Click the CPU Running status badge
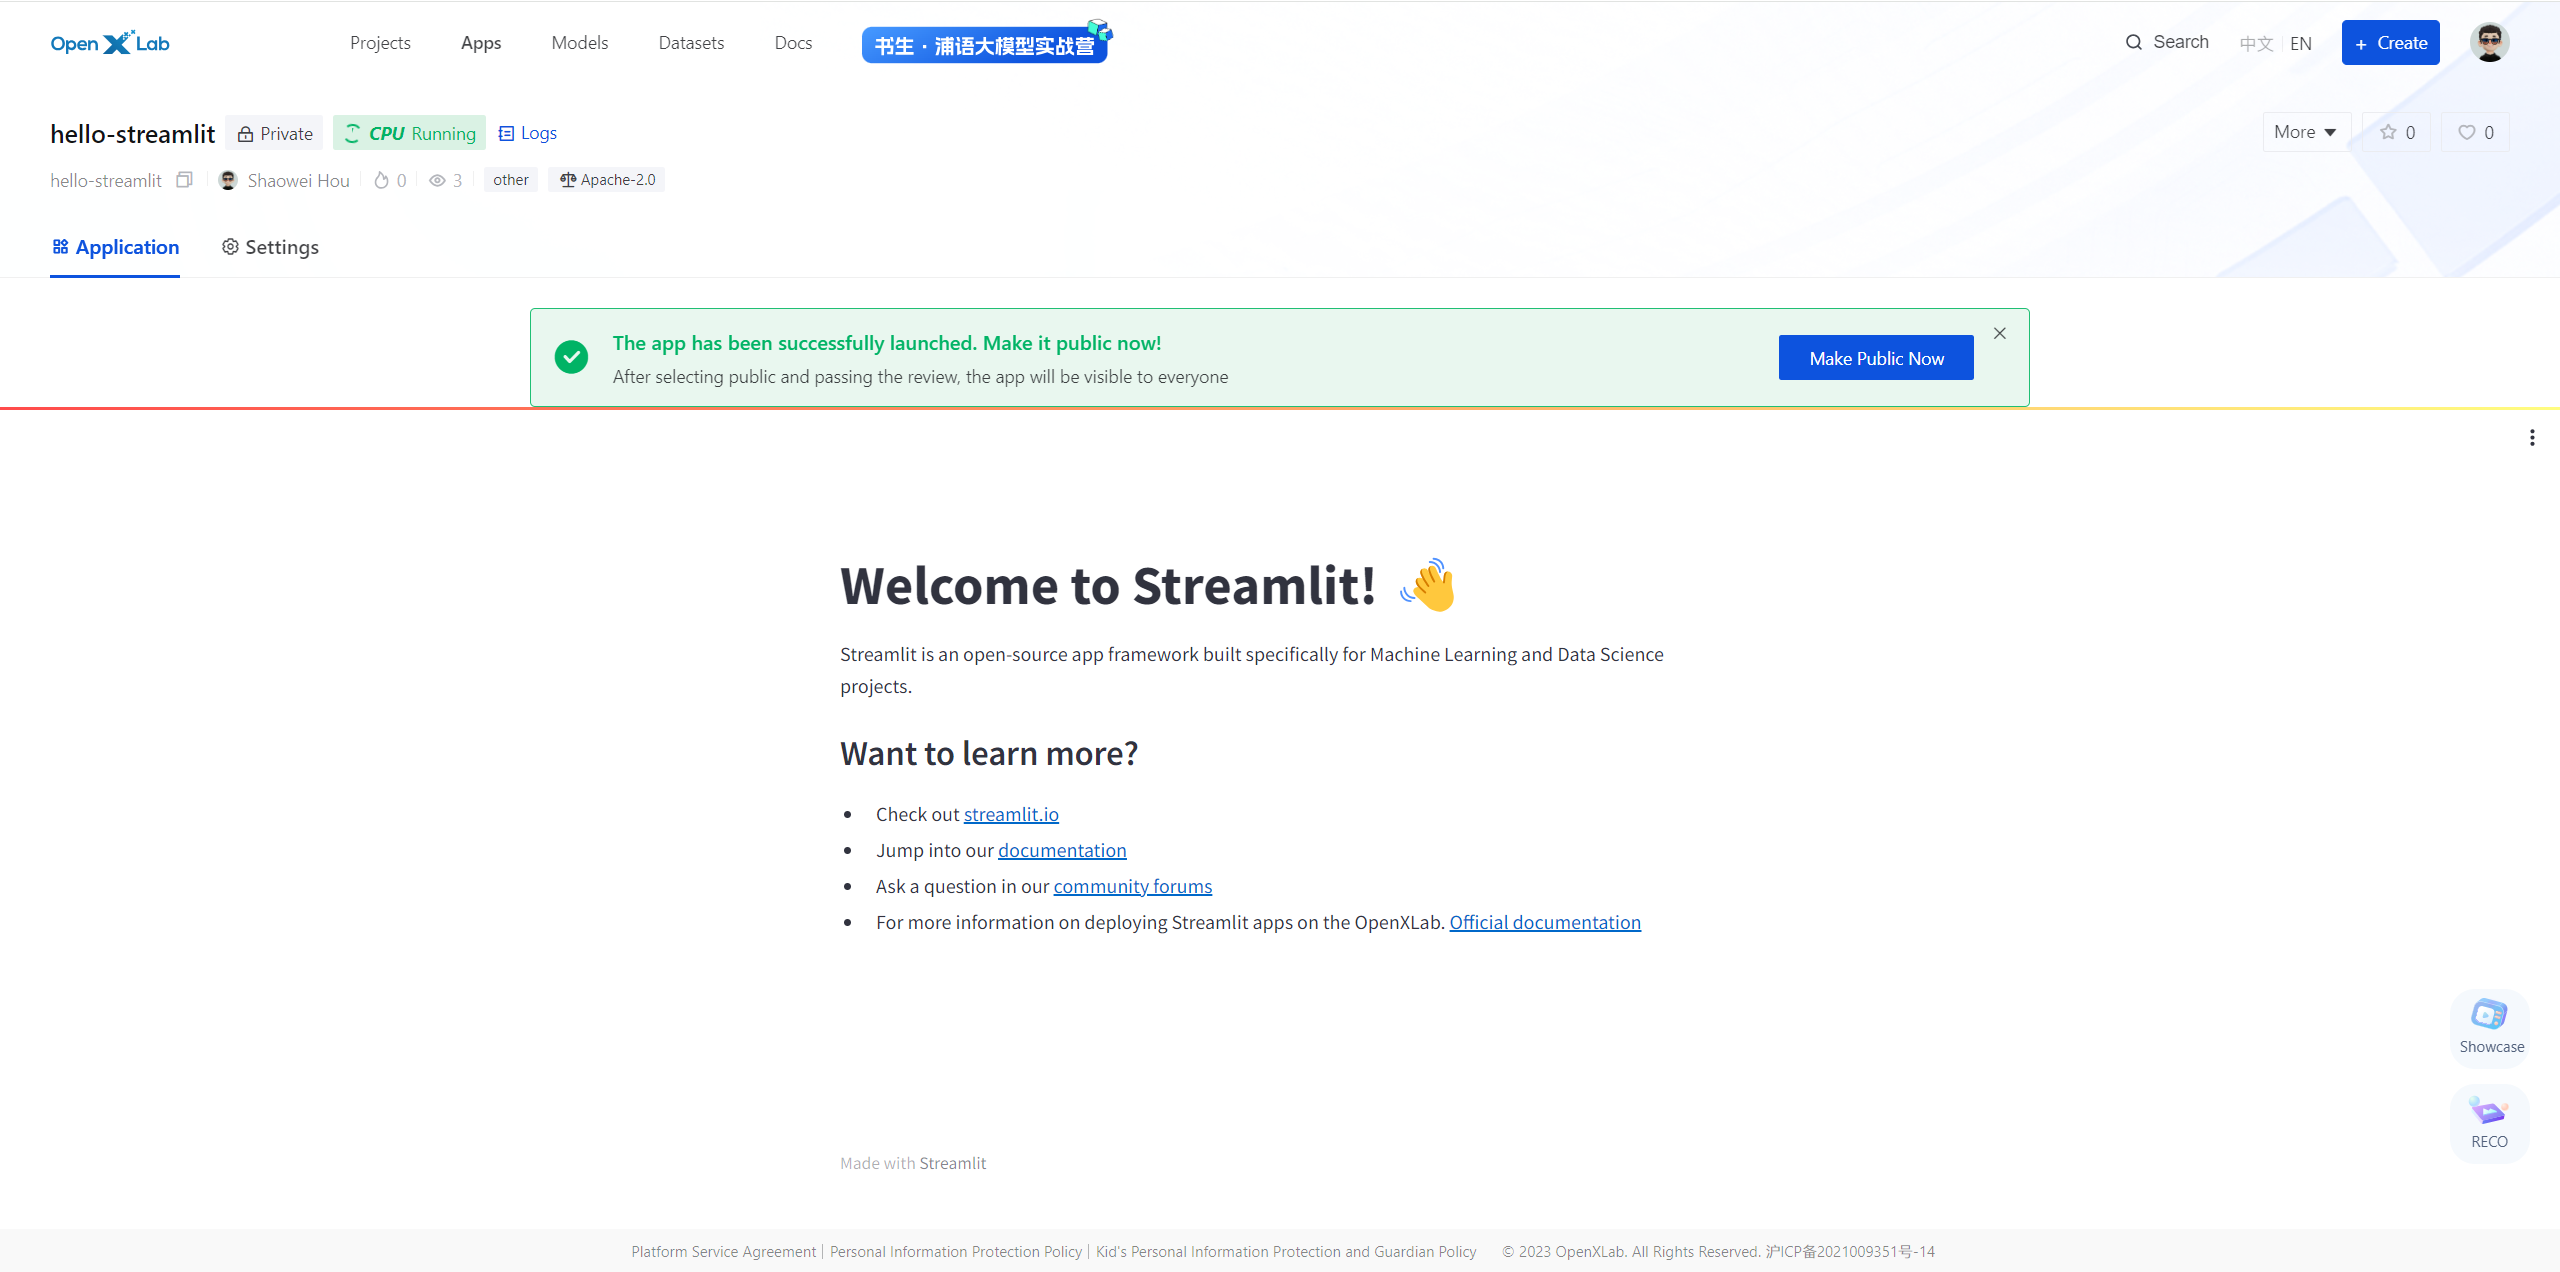 409,133
